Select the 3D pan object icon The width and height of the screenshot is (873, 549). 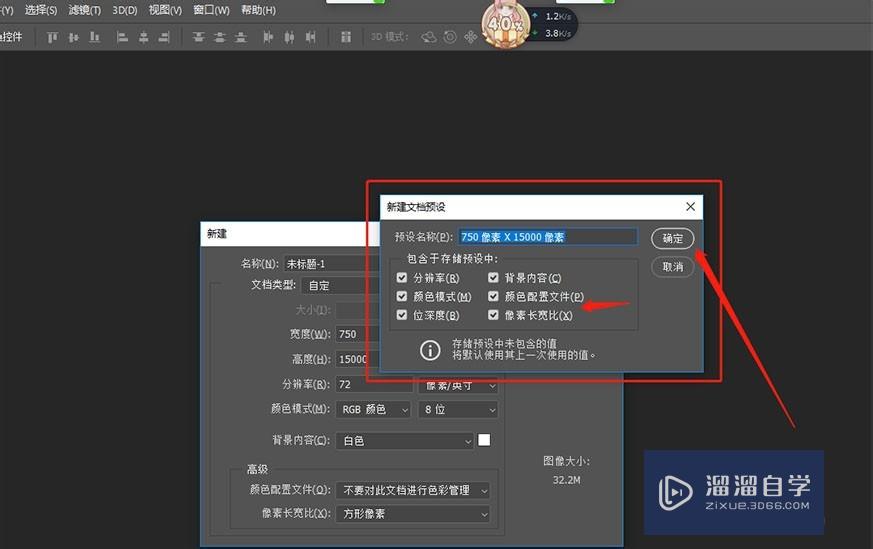pyautogui.click(x=471, y=37)
